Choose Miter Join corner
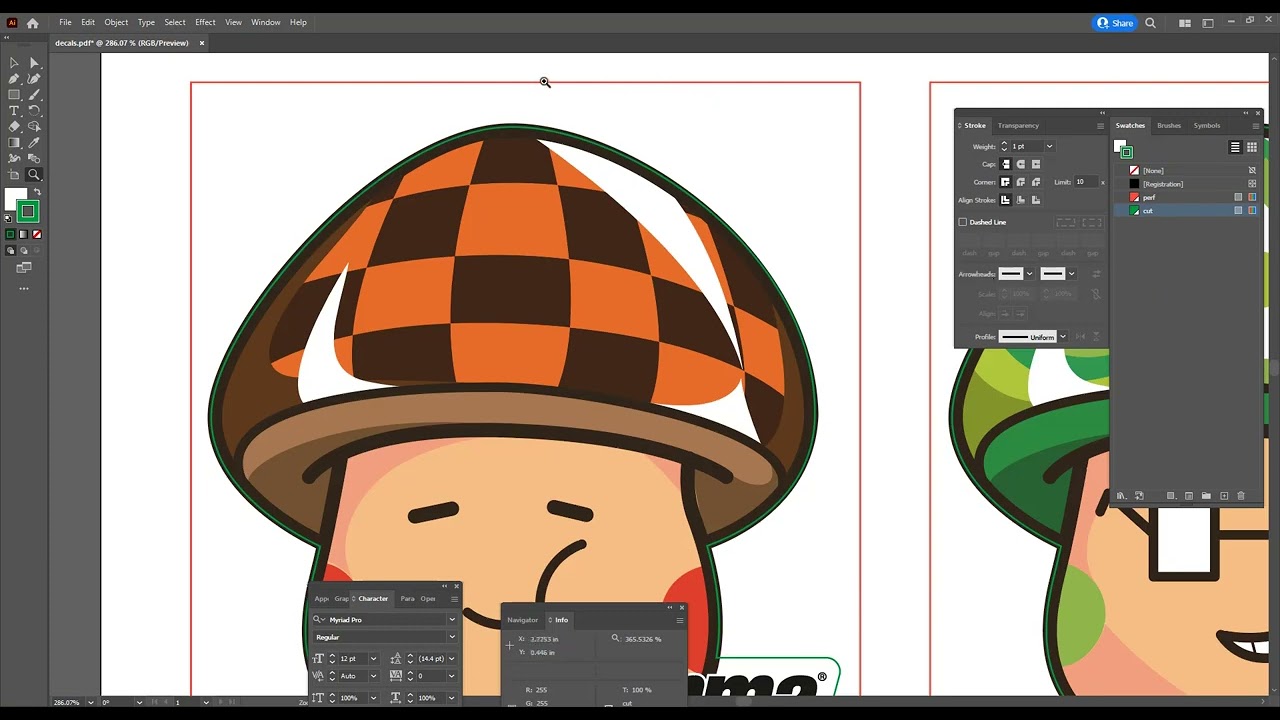 [x=1006, y=182]
